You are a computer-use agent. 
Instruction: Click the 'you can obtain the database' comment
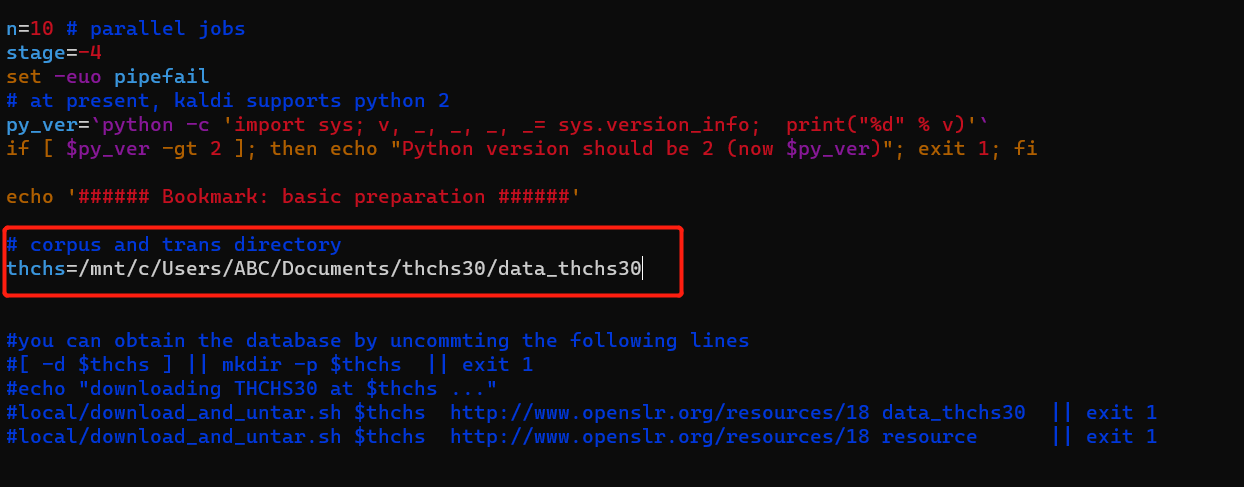[378, 340]
